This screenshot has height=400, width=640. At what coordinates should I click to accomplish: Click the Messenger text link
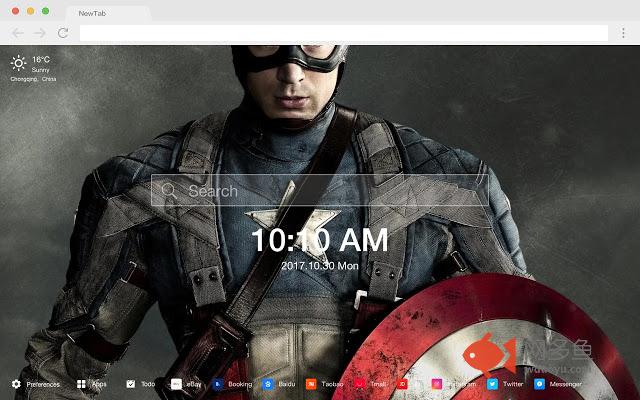tap(566, 384)
